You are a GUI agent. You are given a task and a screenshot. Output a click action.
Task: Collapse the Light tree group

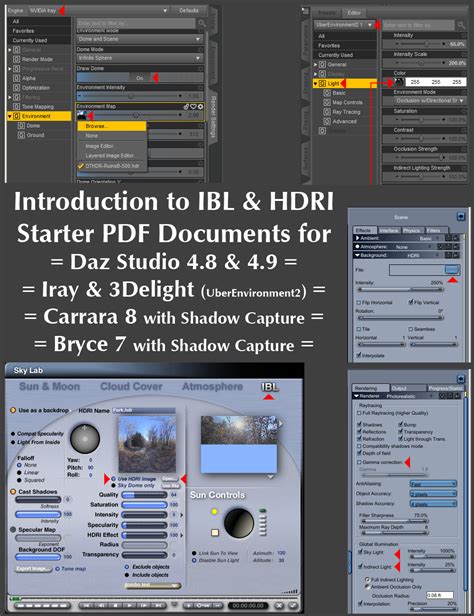315,83
